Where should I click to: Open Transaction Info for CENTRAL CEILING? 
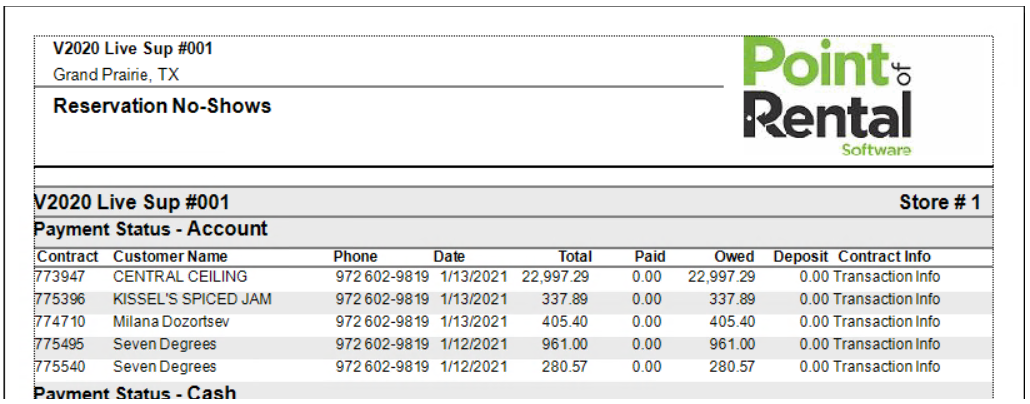(x=886, y=276)
